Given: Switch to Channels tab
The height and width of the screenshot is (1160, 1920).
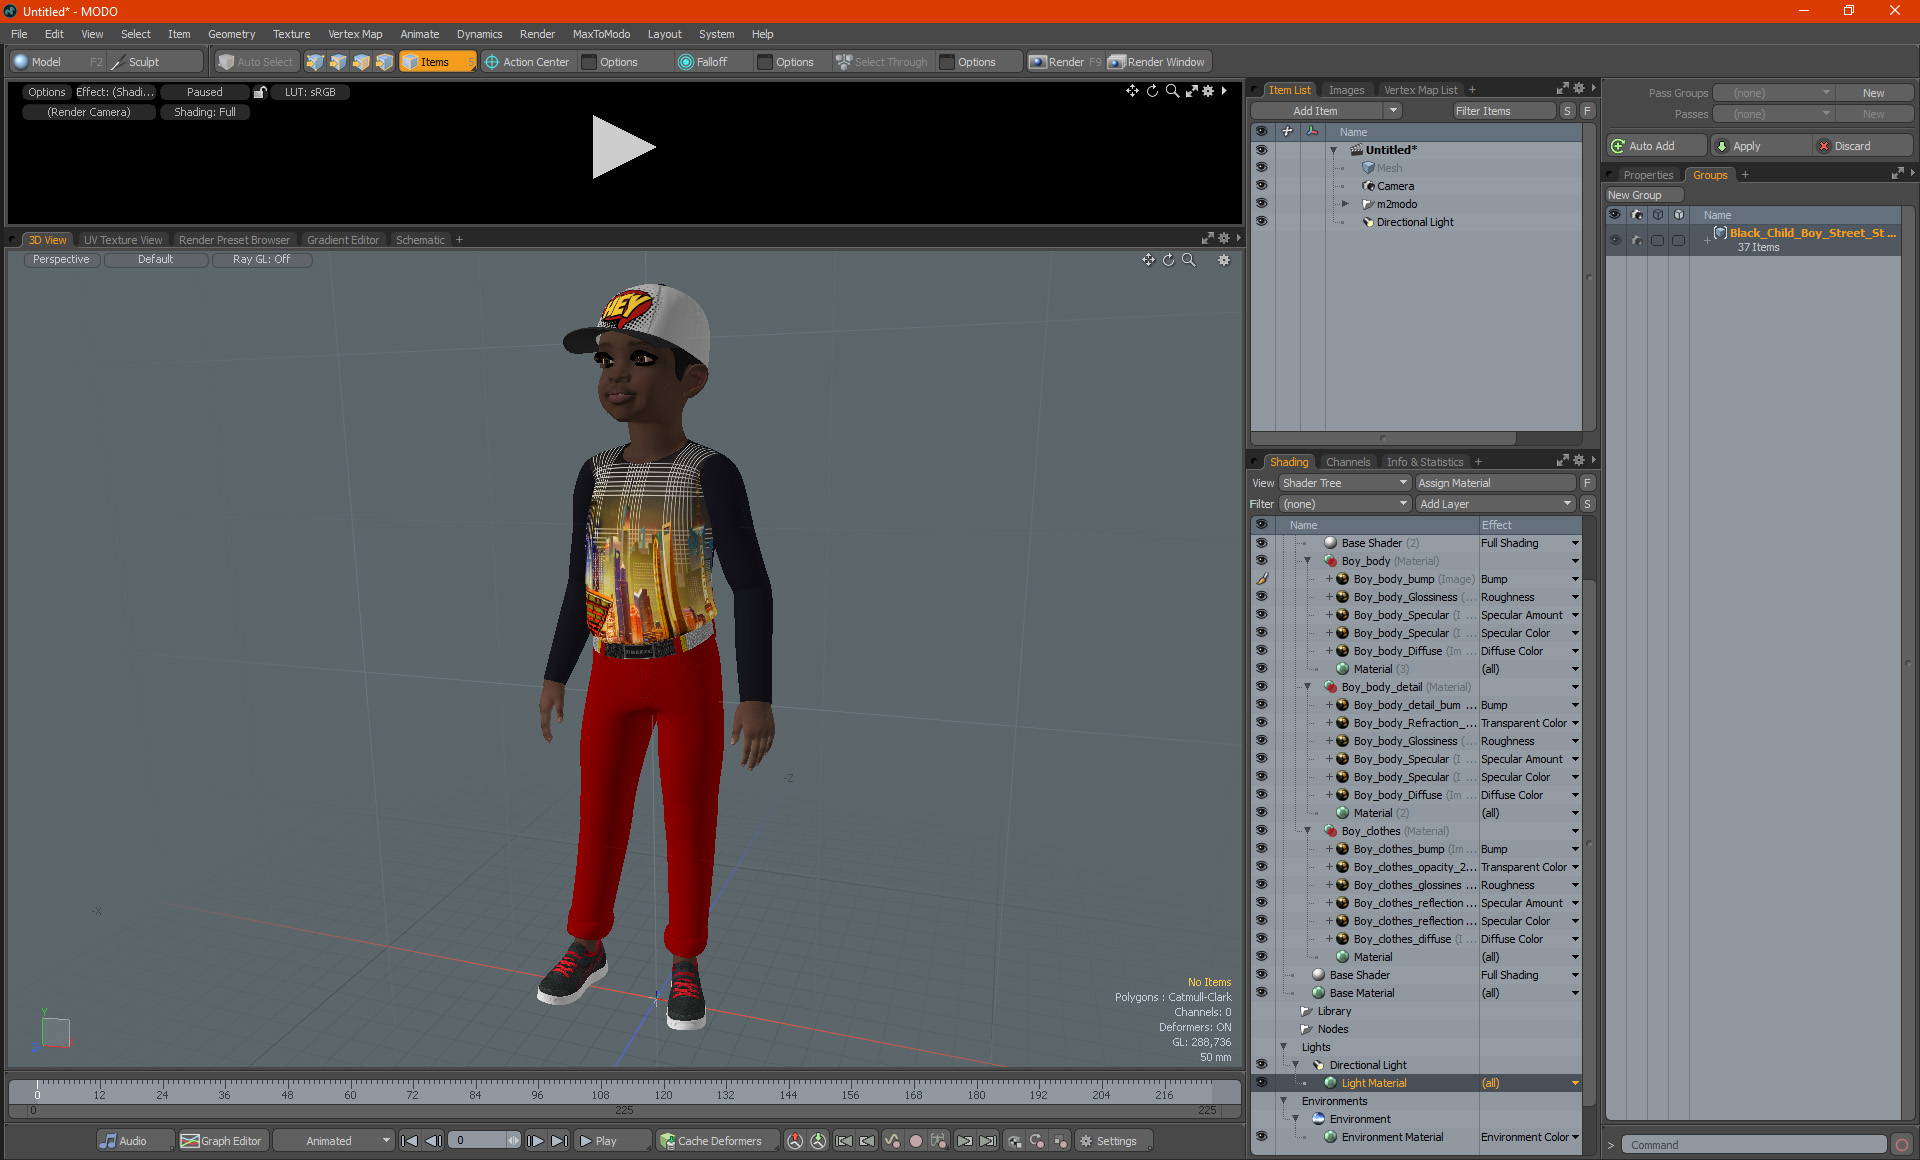Looking at the screenshot, I should tap(1347, 462).
